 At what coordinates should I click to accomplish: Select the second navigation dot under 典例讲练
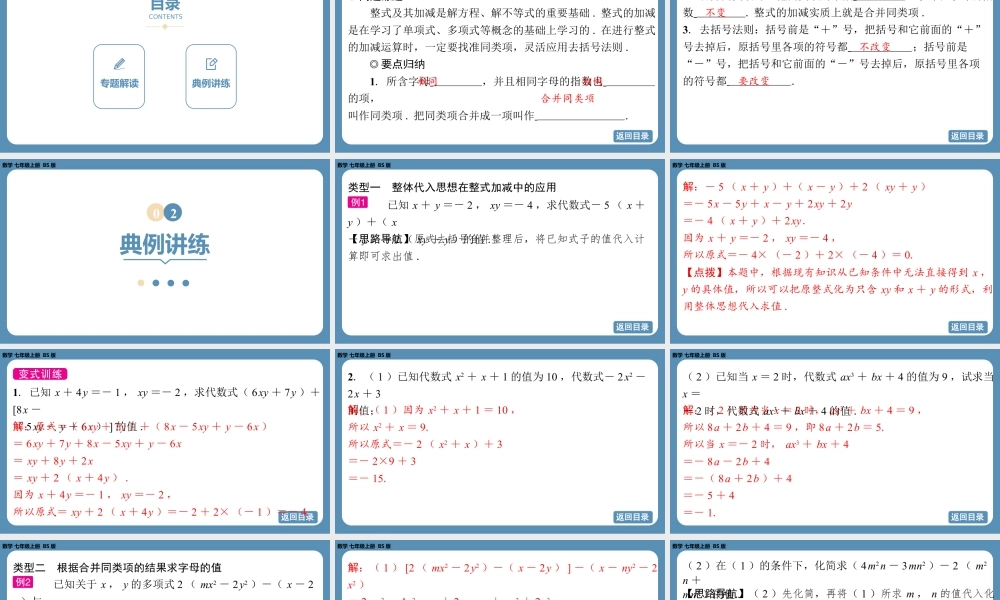click(156, 282)
